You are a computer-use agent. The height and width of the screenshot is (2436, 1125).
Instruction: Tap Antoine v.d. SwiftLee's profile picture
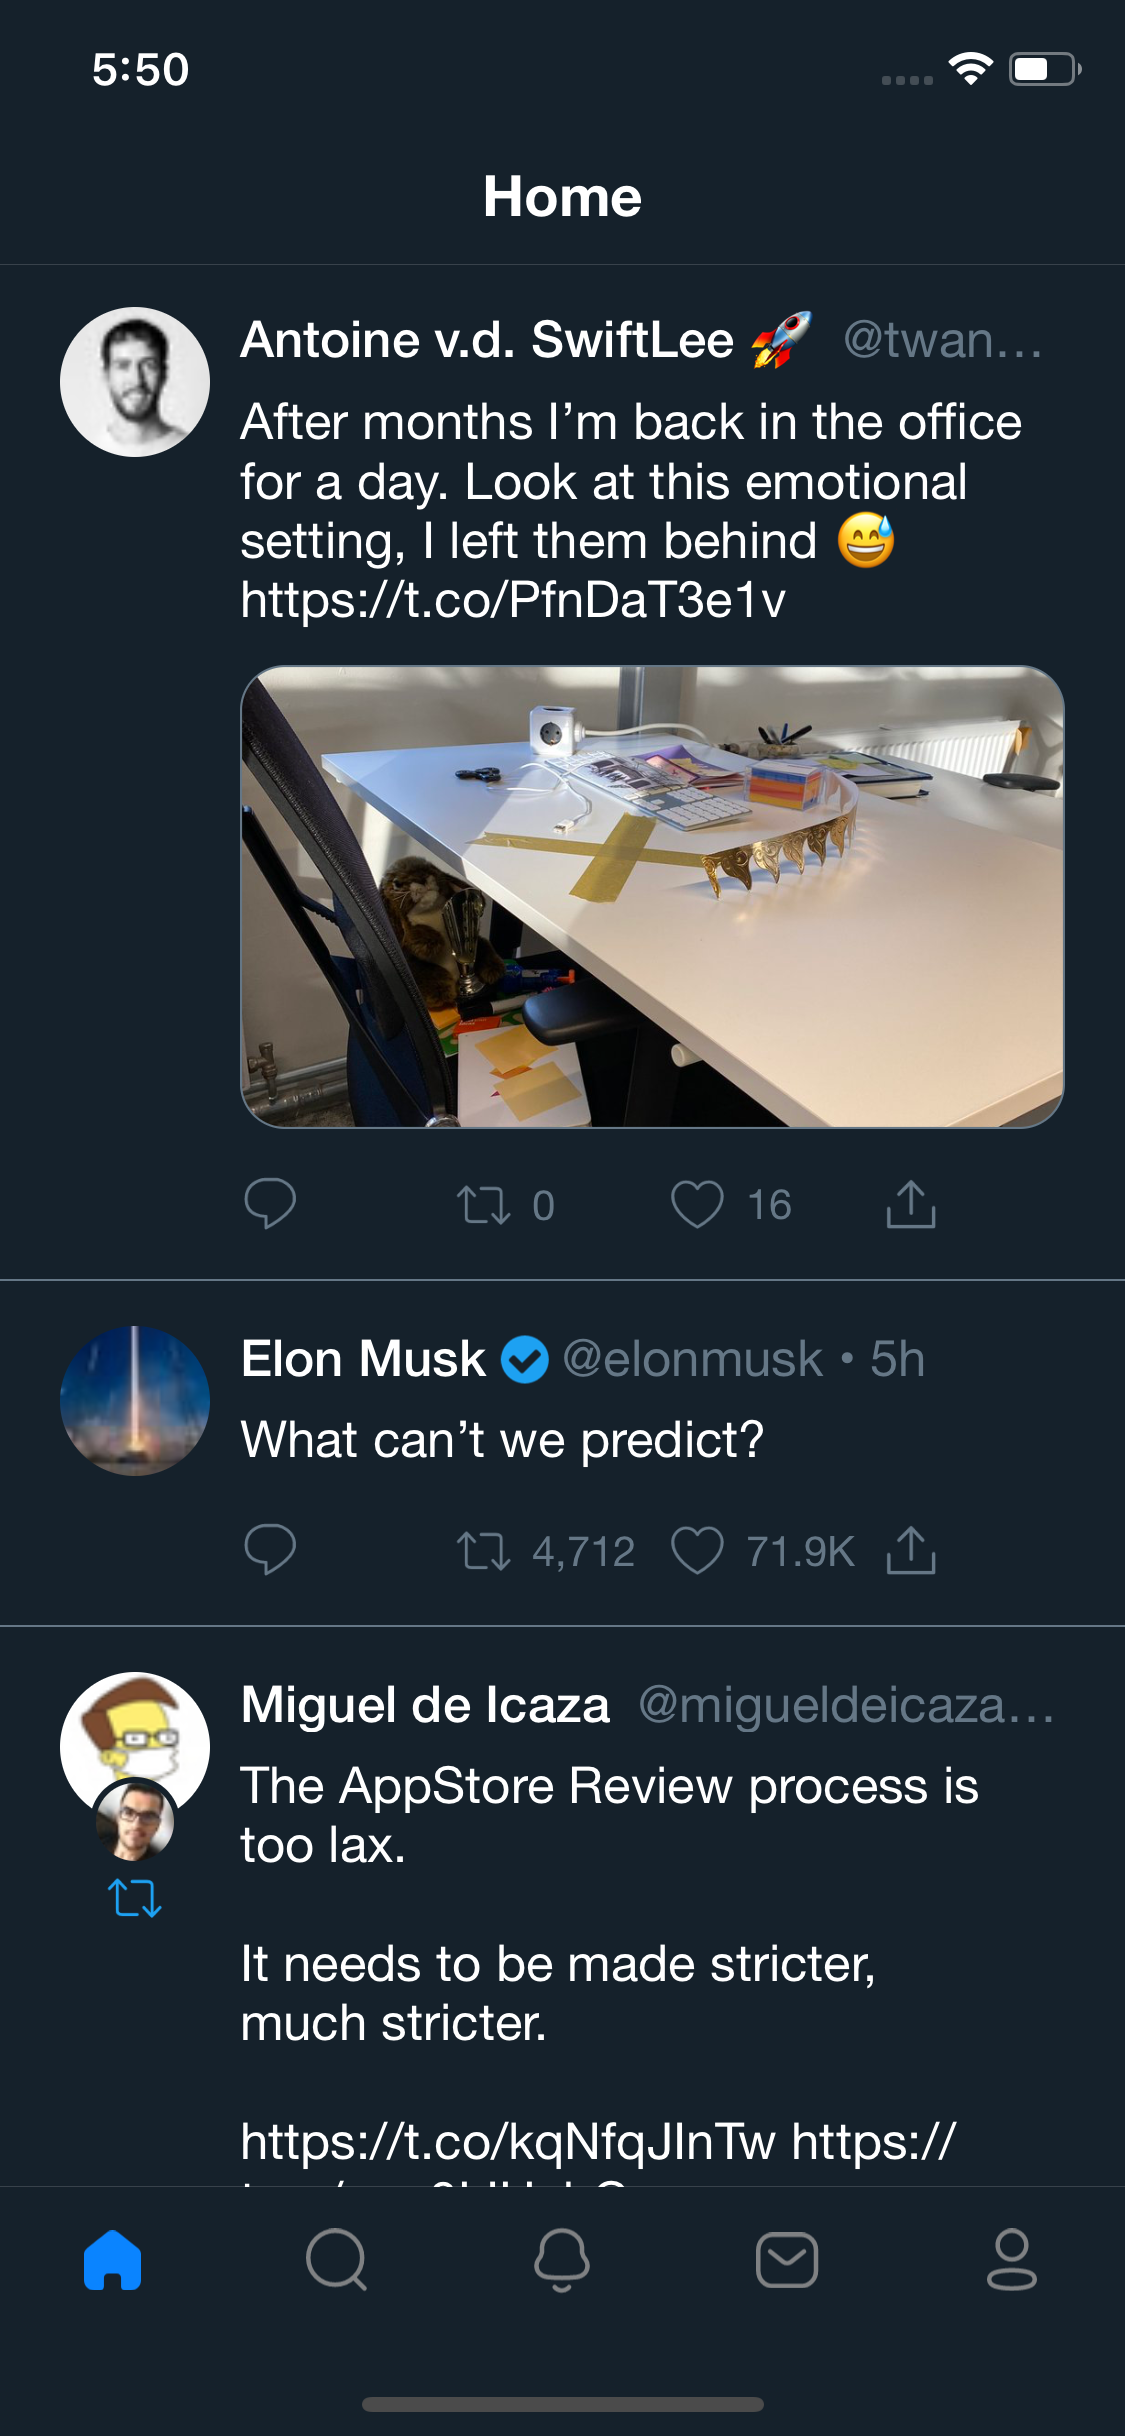135,382
